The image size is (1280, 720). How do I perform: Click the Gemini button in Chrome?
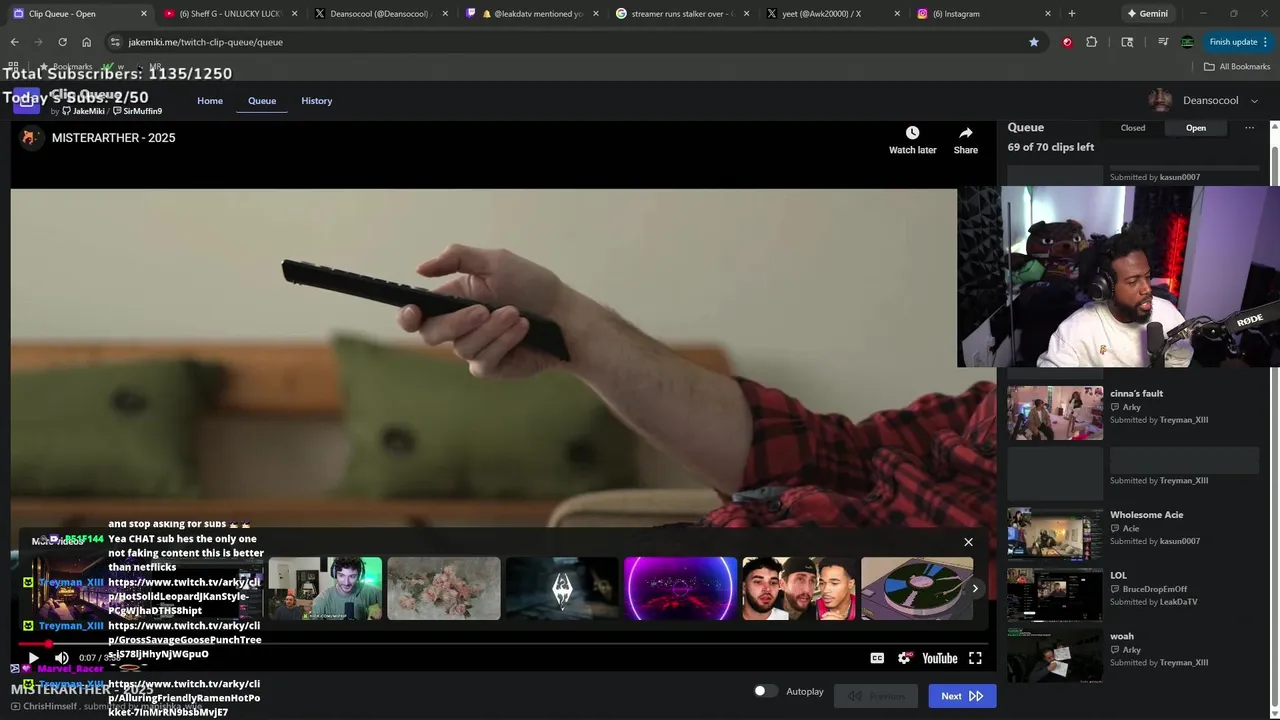1147,14
